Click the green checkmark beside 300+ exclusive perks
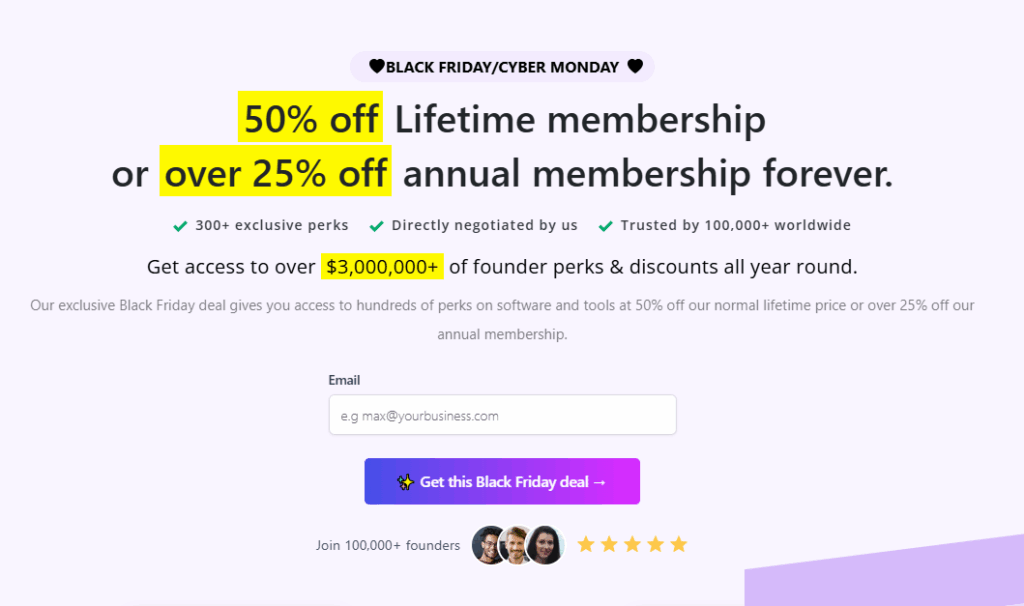This screenshot has height=606, width=1024. pos(180,226)
